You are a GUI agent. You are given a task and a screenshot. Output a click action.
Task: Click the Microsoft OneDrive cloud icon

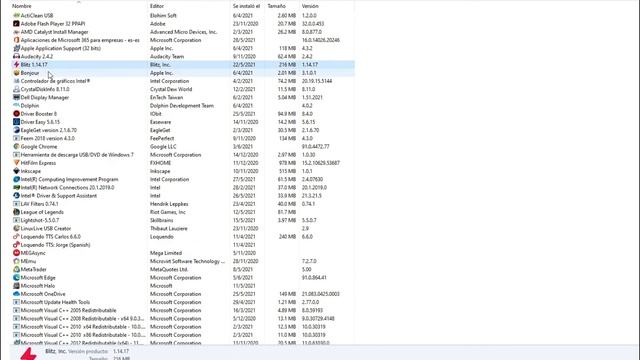click(x=16, y=294)
